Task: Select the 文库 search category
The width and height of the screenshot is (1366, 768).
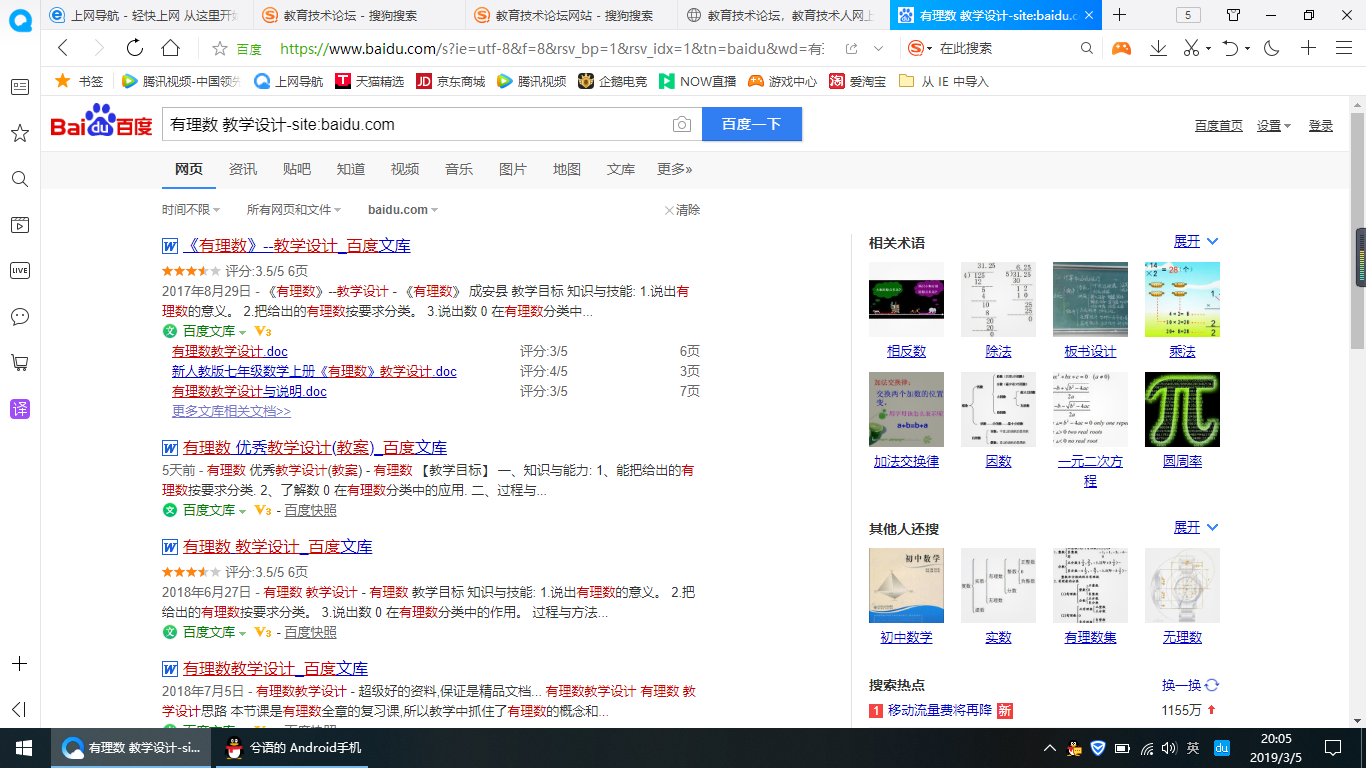Action: [x=621, y=169]
